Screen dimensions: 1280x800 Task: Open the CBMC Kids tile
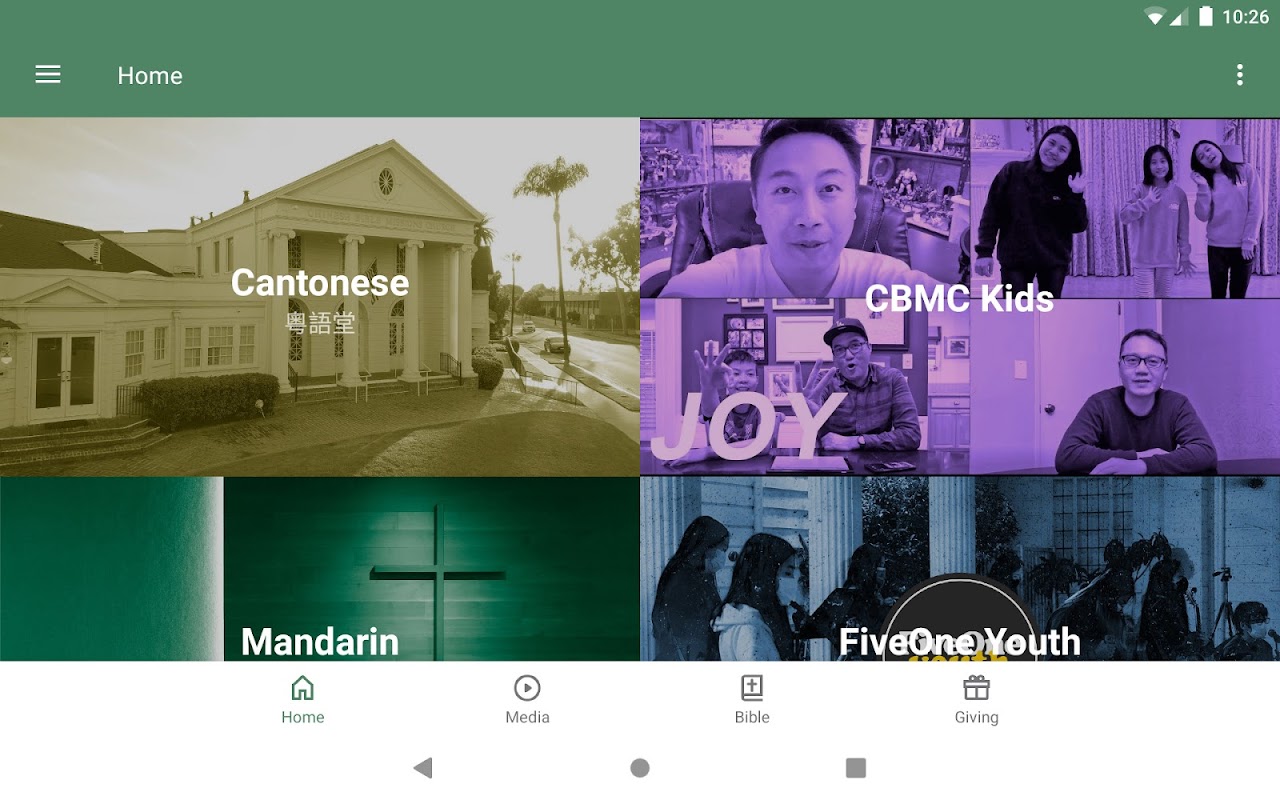tap(960, 297)
